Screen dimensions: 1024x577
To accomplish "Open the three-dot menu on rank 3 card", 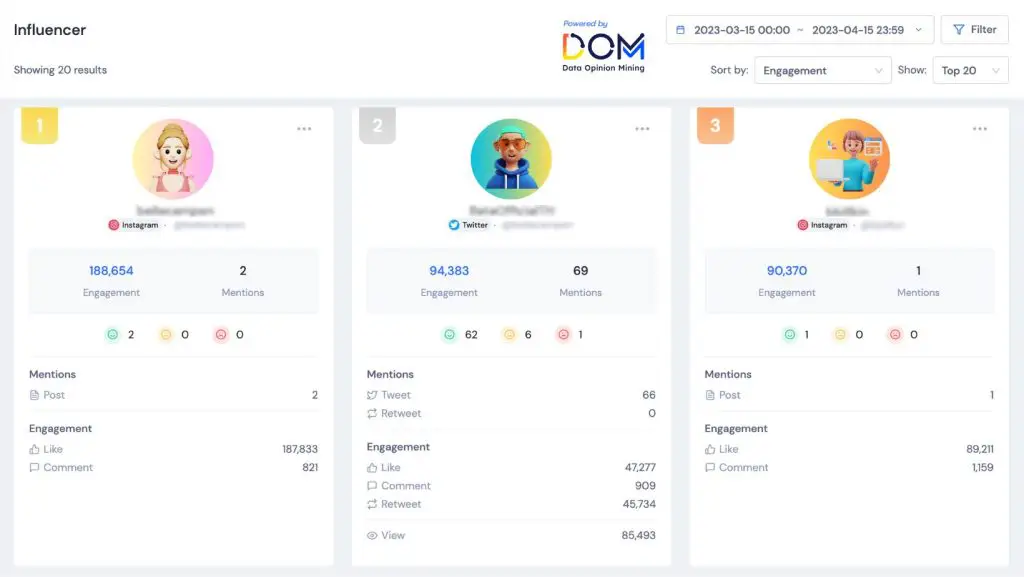I will point(980,129).
